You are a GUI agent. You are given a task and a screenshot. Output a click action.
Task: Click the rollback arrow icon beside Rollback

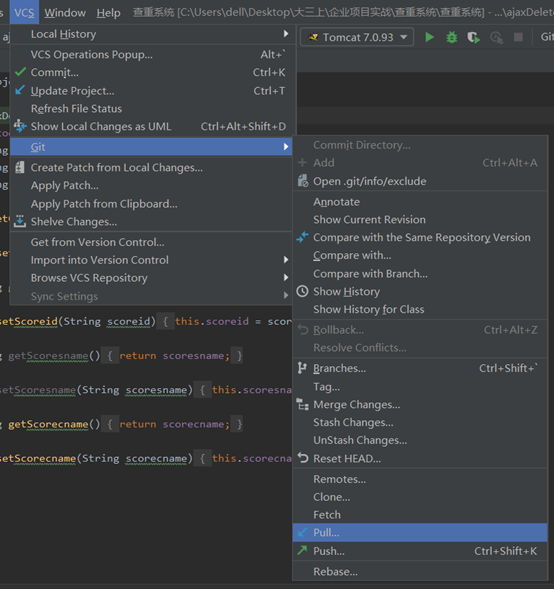coord(303,329)
